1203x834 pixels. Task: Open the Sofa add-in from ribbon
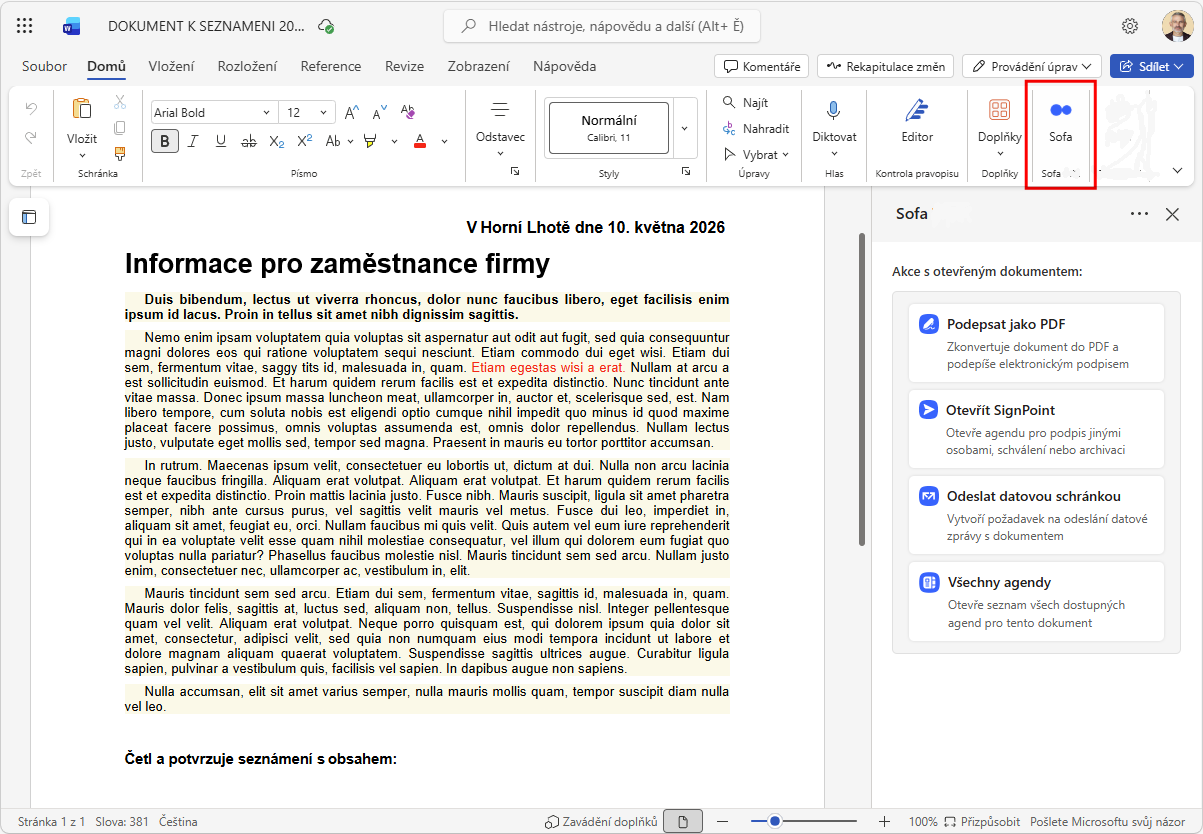1061,121
